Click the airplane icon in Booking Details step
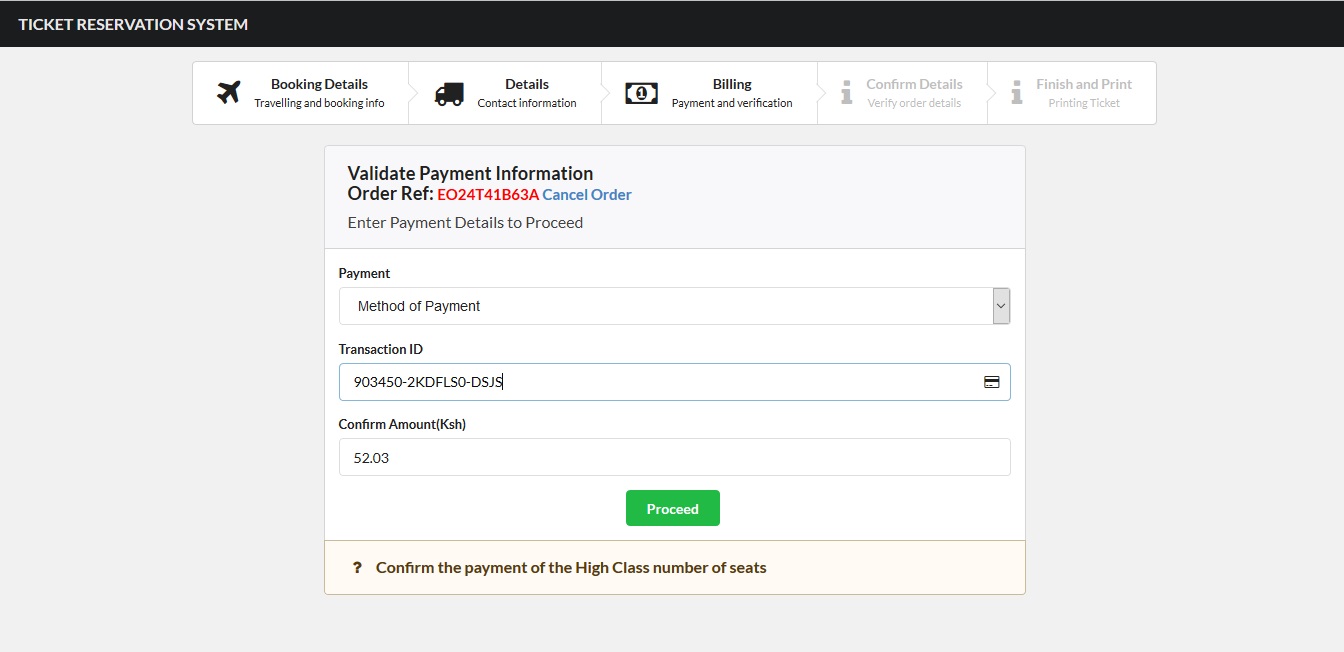The width and height of the screenshot is (1344, 652). pyautogui.click(x=229, y=93)
